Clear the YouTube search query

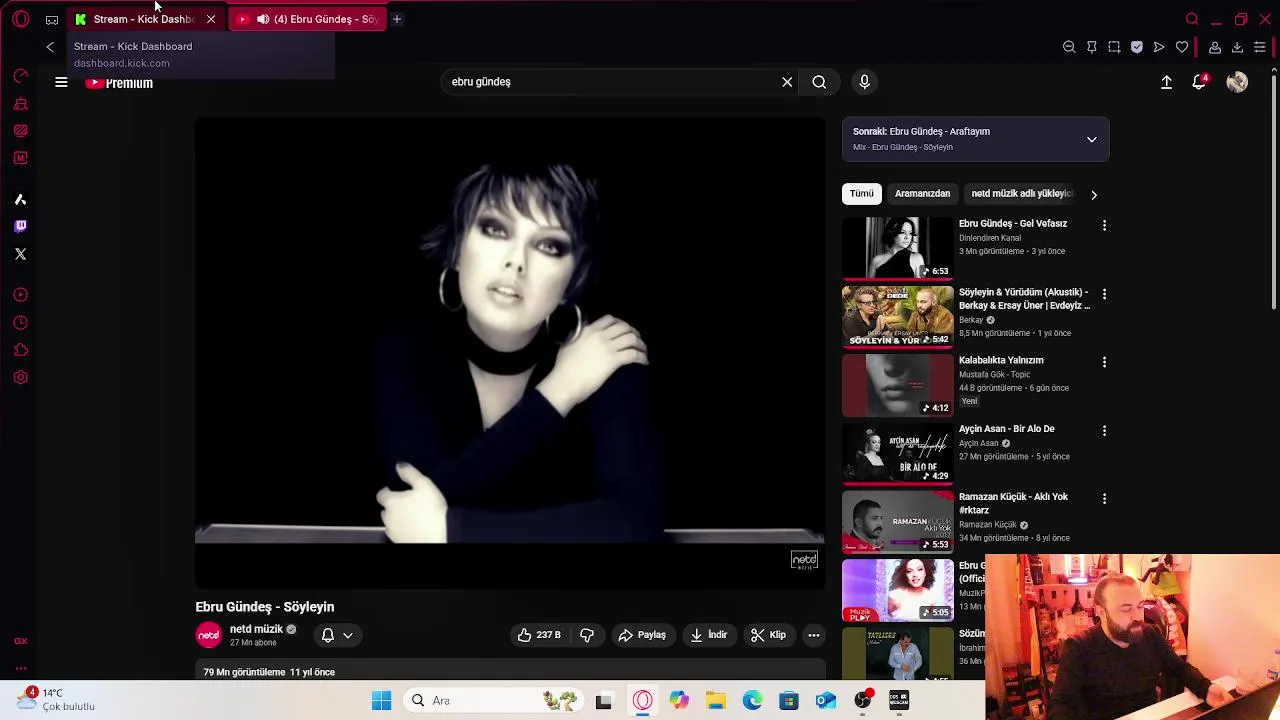pos(787,82)
